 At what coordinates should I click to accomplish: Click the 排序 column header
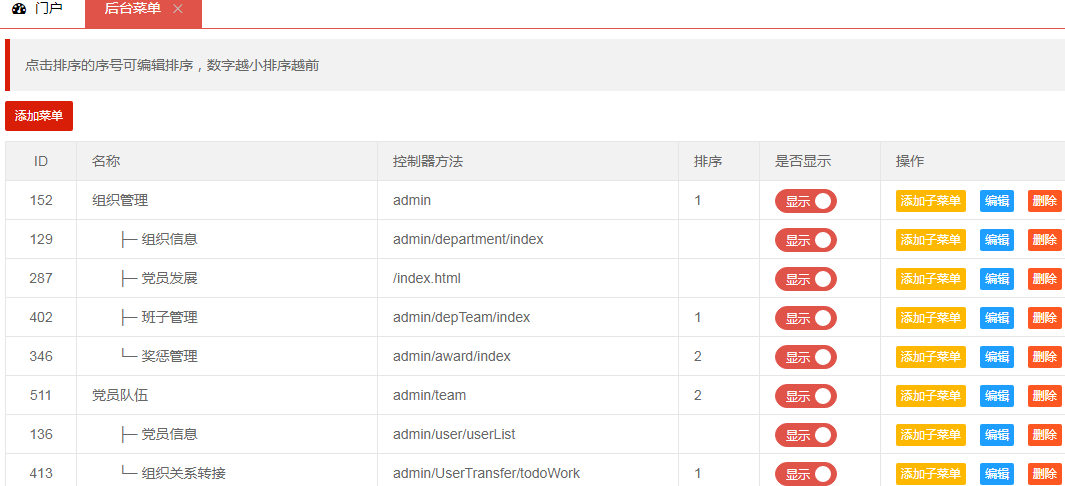click(708, 162)
